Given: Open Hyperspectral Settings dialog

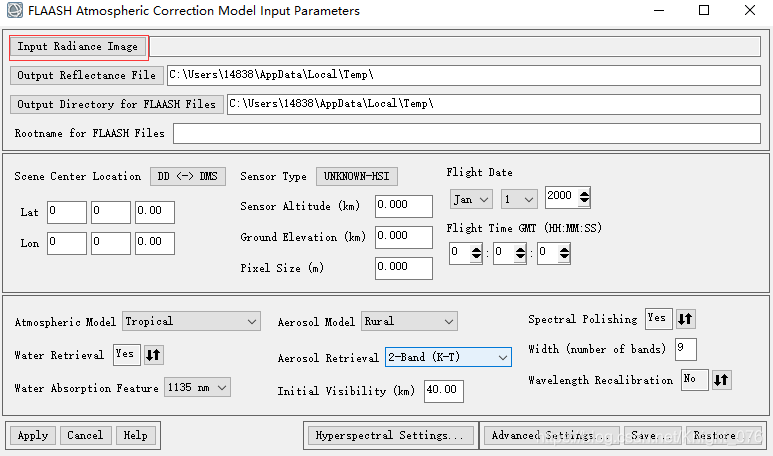Looking at the screenshot, I should tap(390, 436).
